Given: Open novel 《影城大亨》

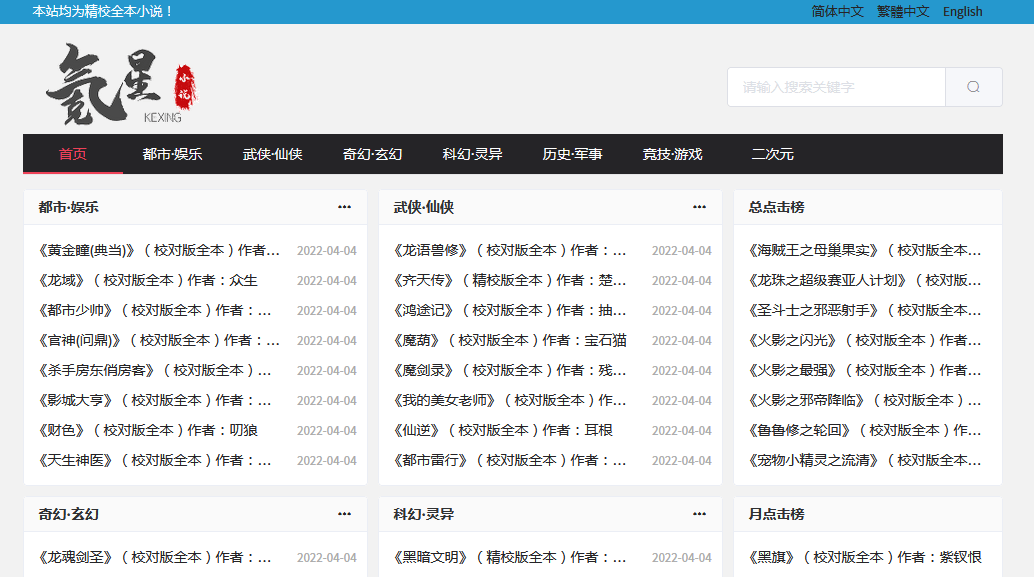Looking at the screenshot, I should click(154, 400).
